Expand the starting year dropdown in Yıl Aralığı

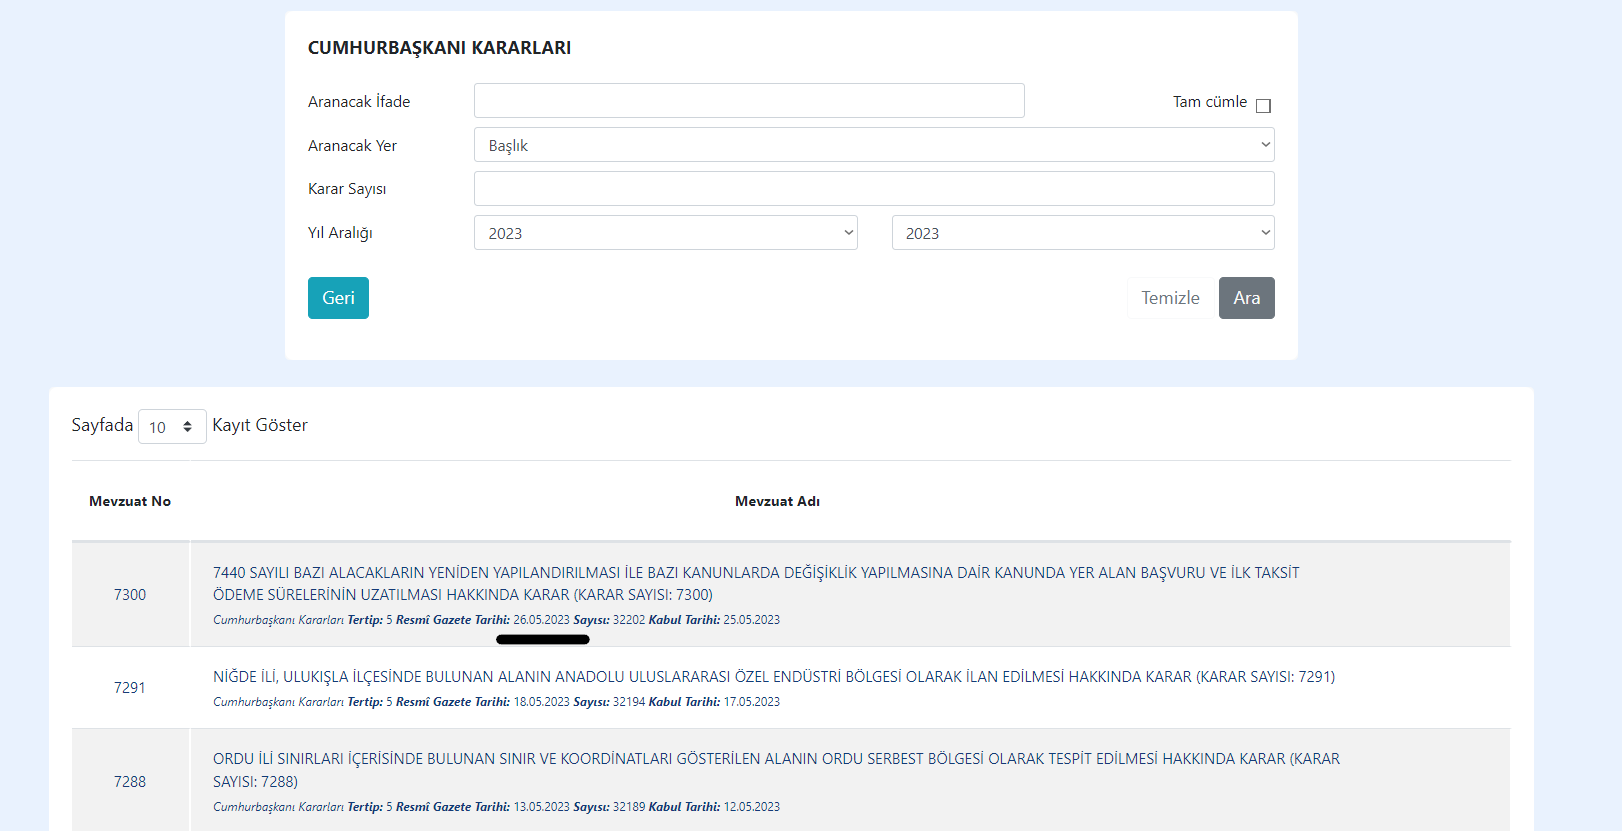665,233
